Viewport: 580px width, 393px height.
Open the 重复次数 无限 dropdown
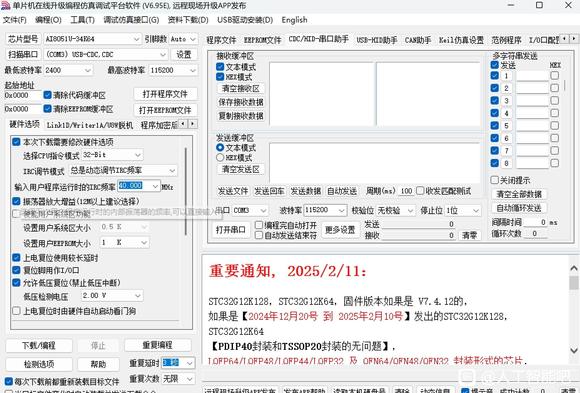point(178,379)
